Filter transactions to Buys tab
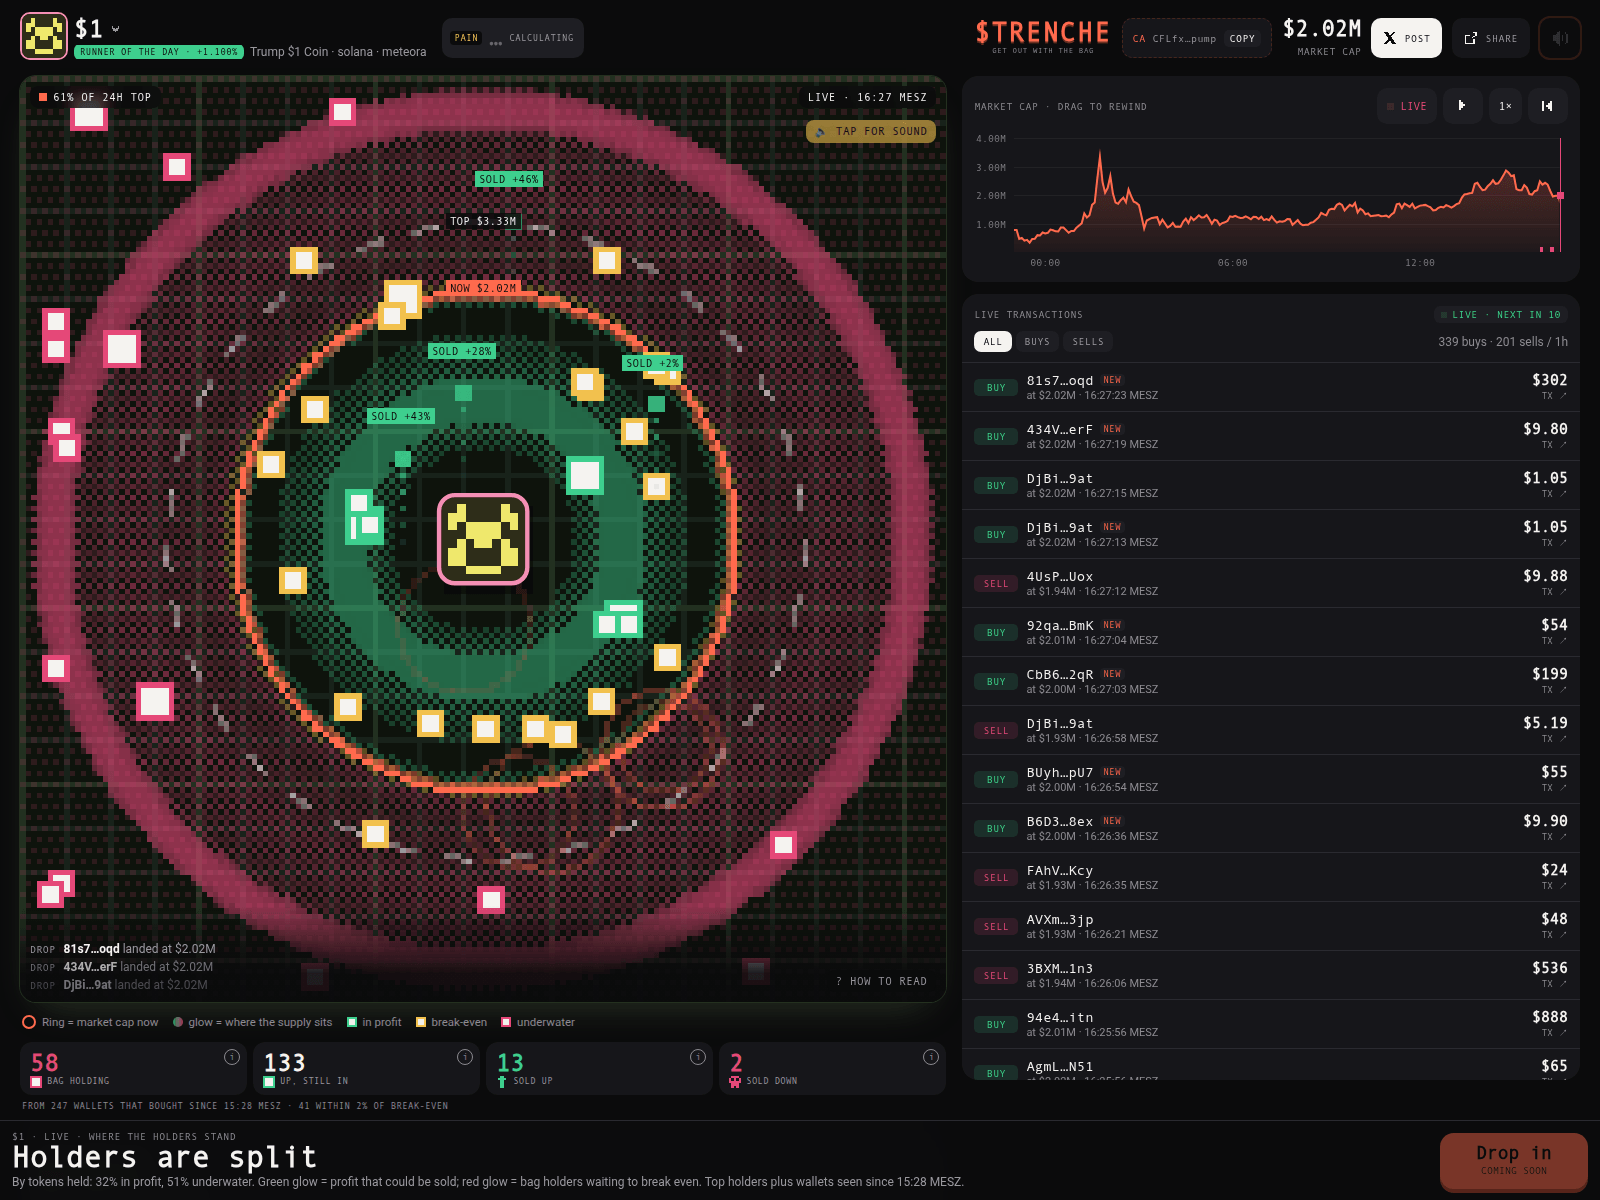 [1037, 342]
